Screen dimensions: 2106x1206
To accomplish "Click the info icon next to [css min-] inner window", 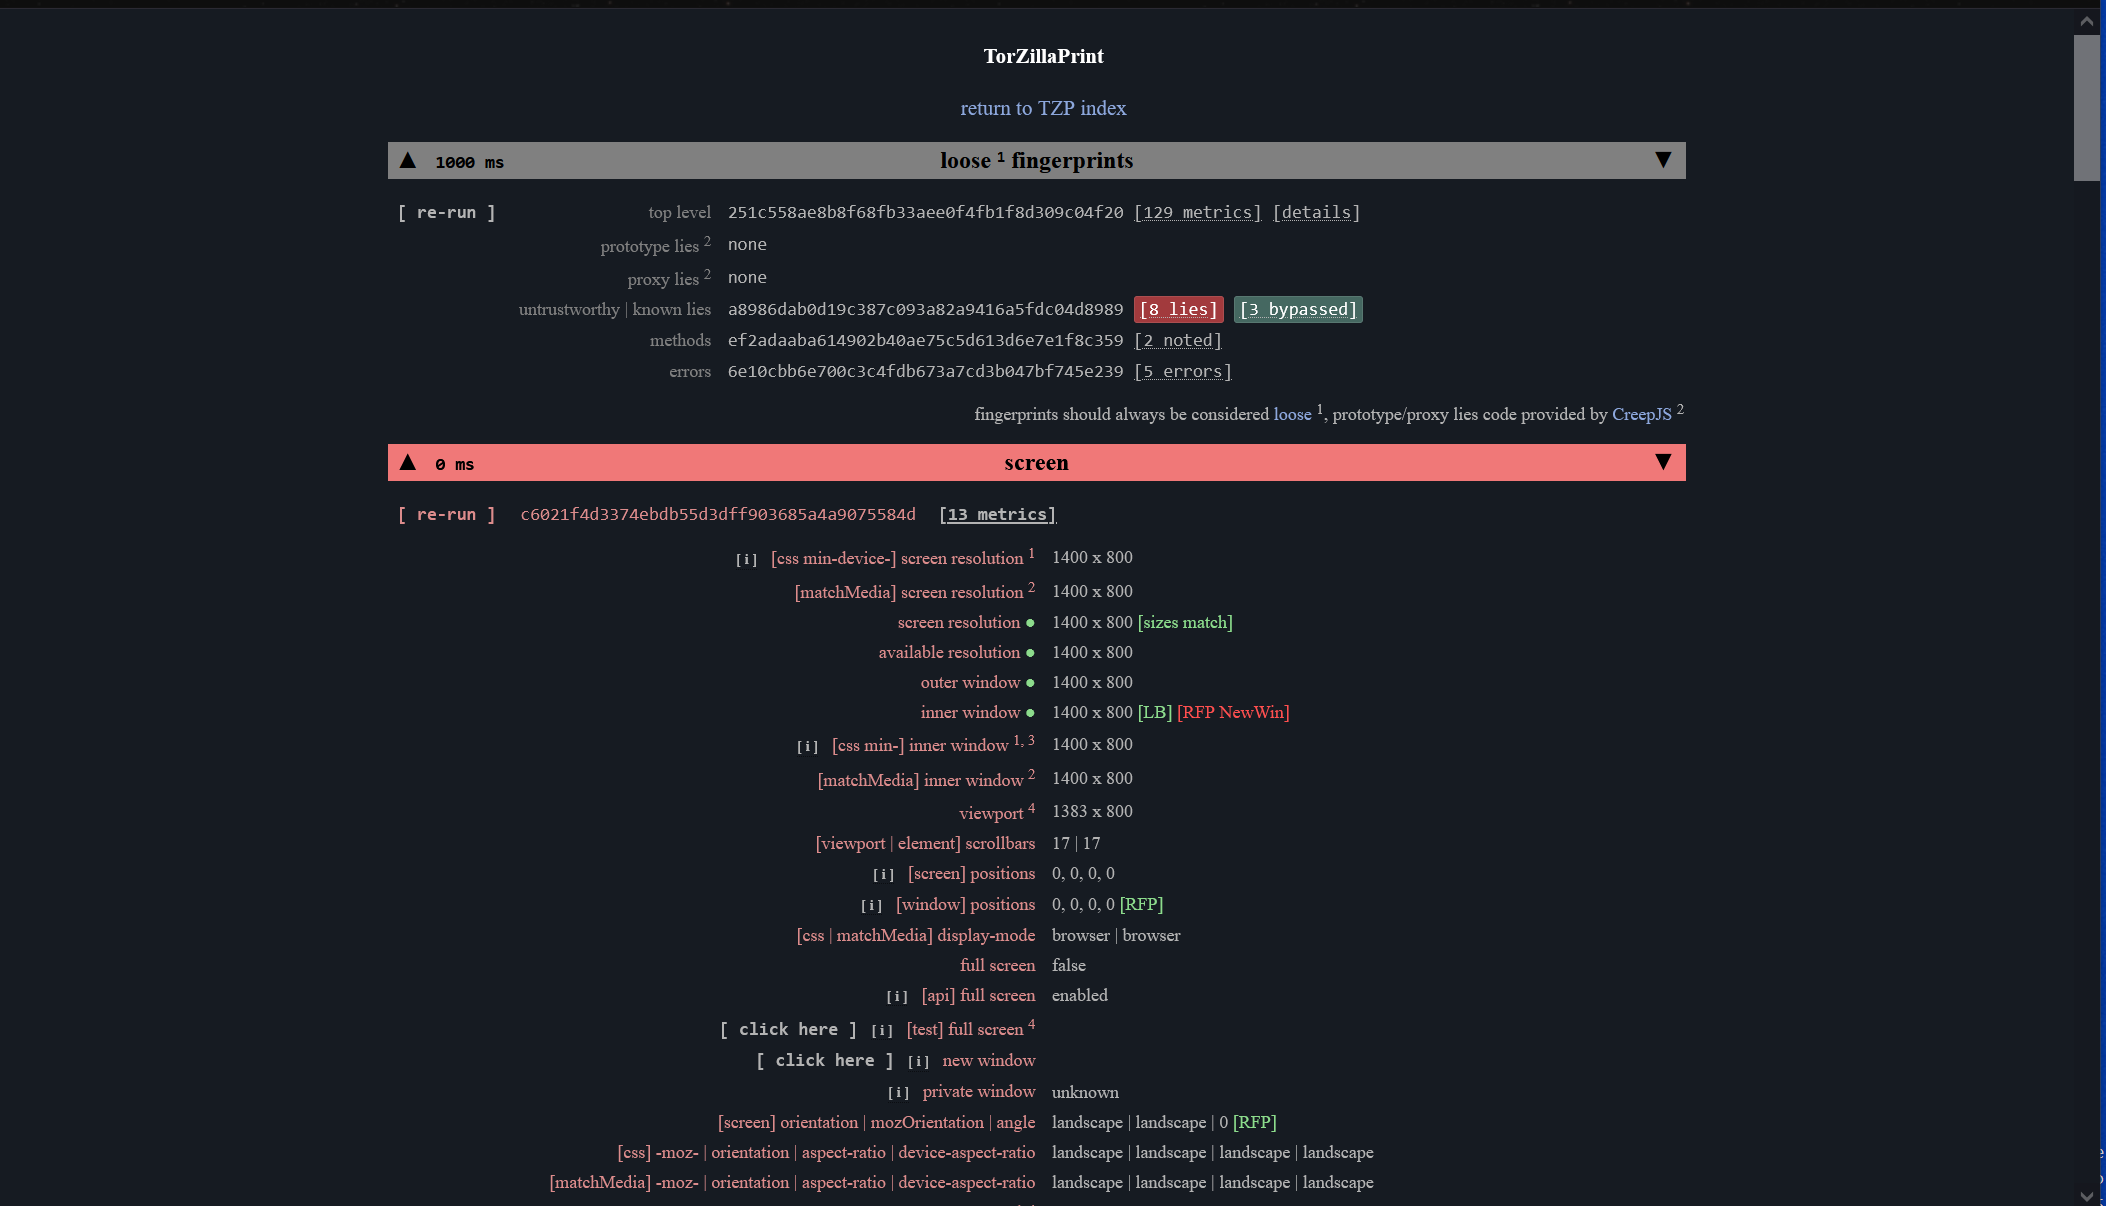I will coord(807,746).
